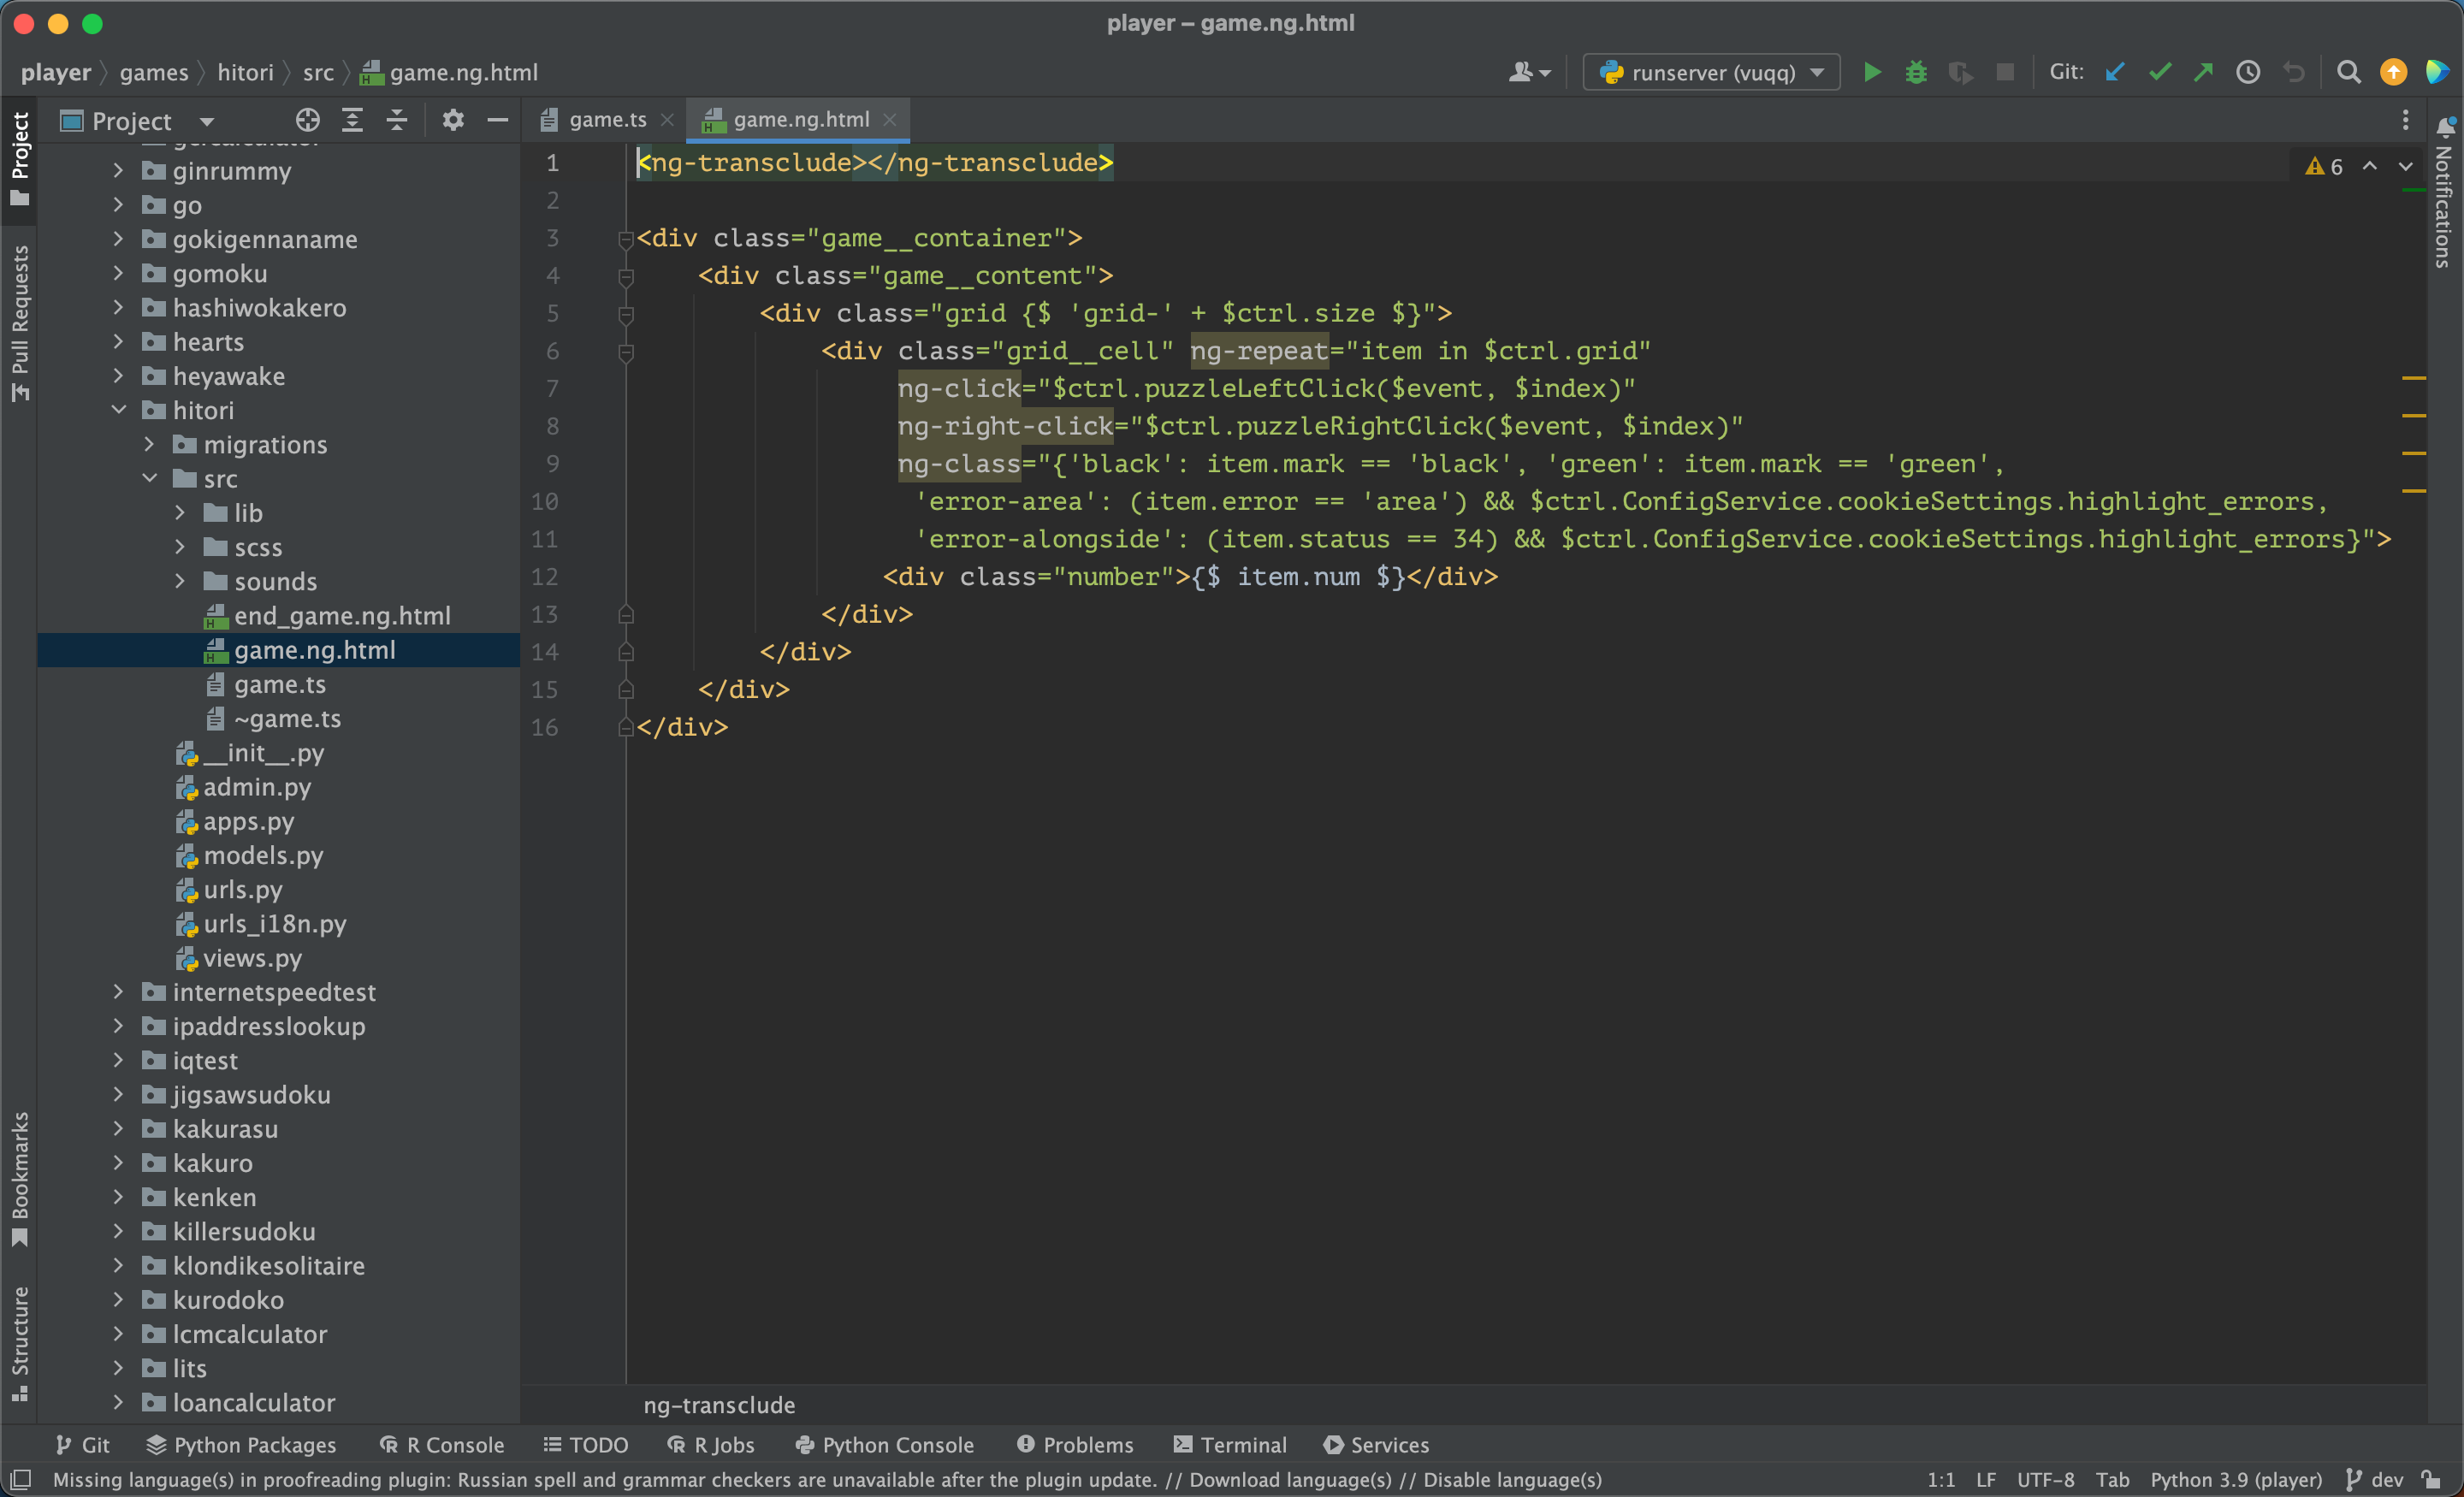Expand the sounds folder
The width and height of the screenshot is (2464, 1497).
point(180,581)
